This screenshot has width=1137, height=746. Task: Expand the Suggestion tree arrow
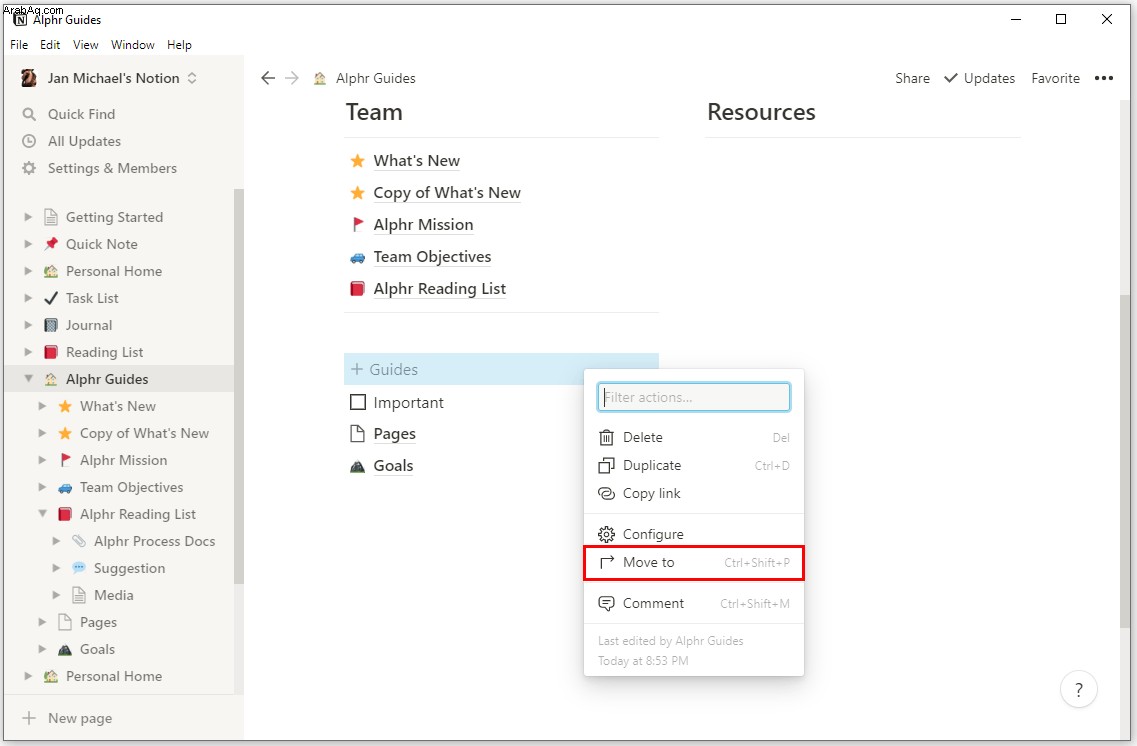coord(56,568)
